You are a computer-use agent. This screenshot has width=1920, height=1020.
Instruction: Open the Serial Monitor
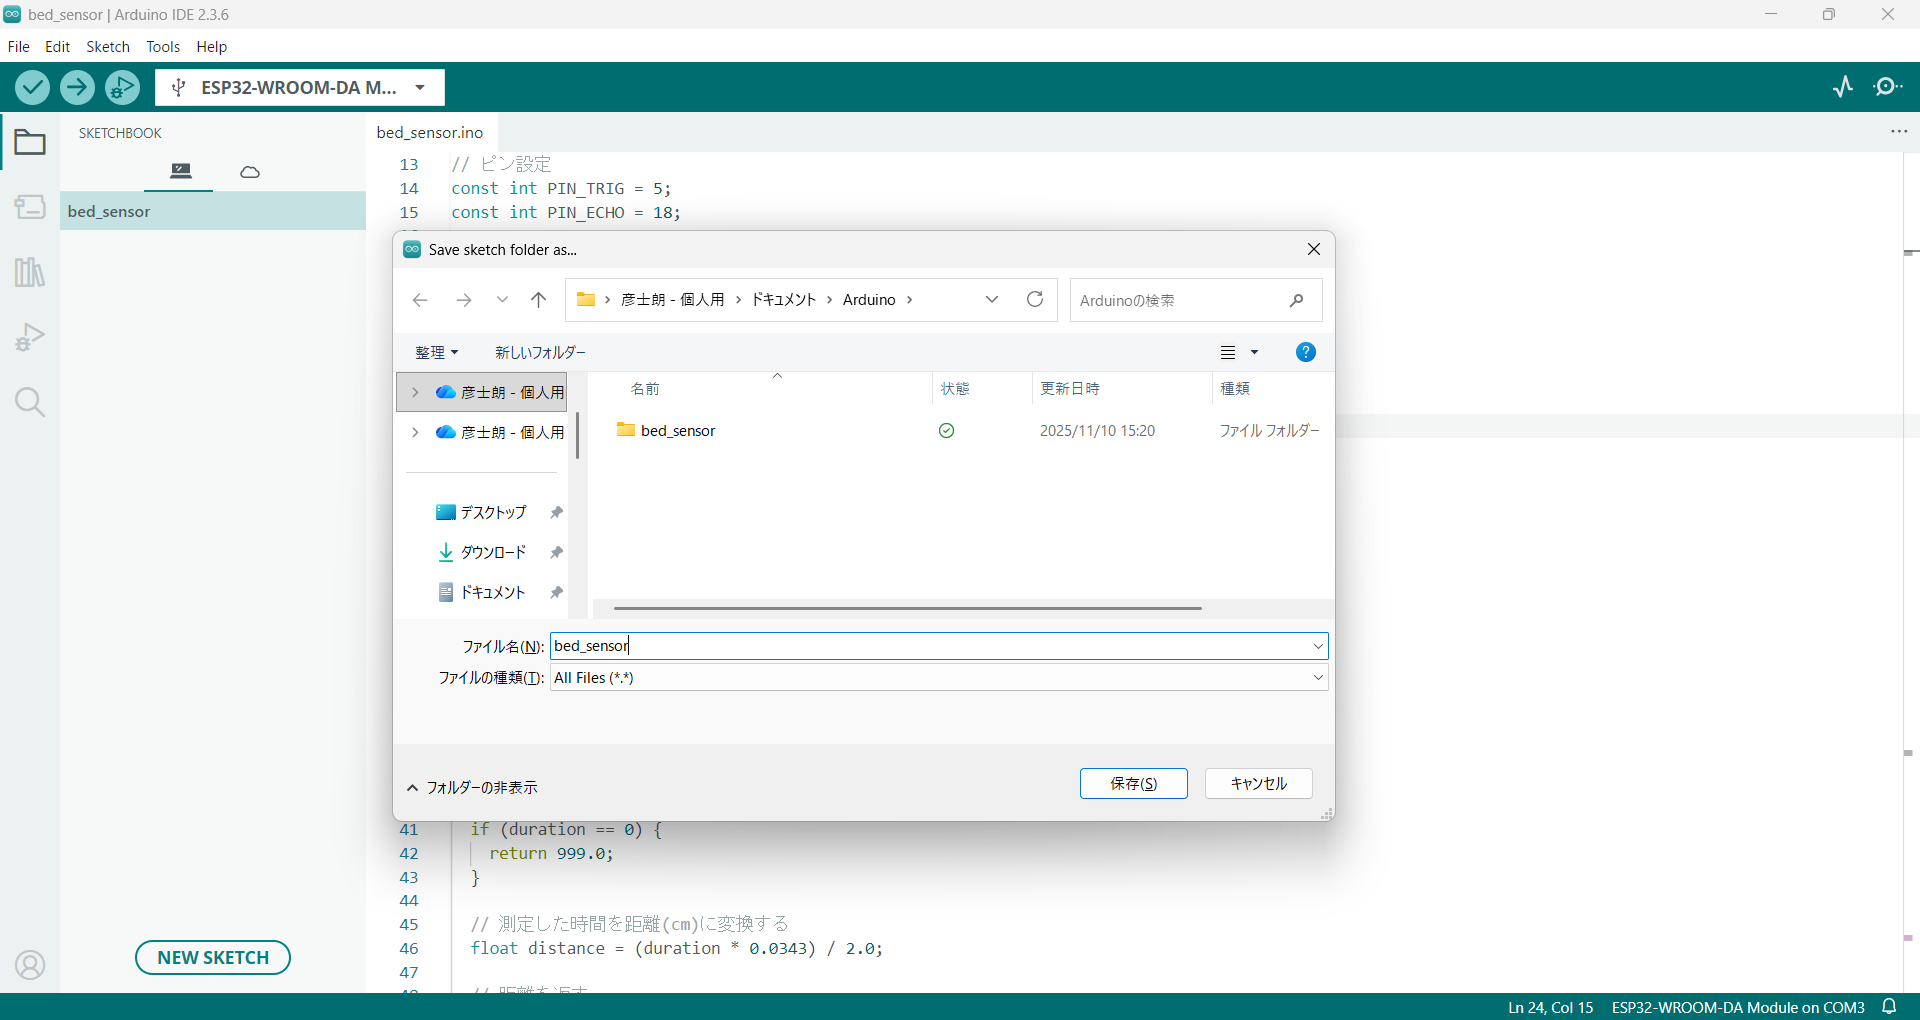coord(1888,87)
